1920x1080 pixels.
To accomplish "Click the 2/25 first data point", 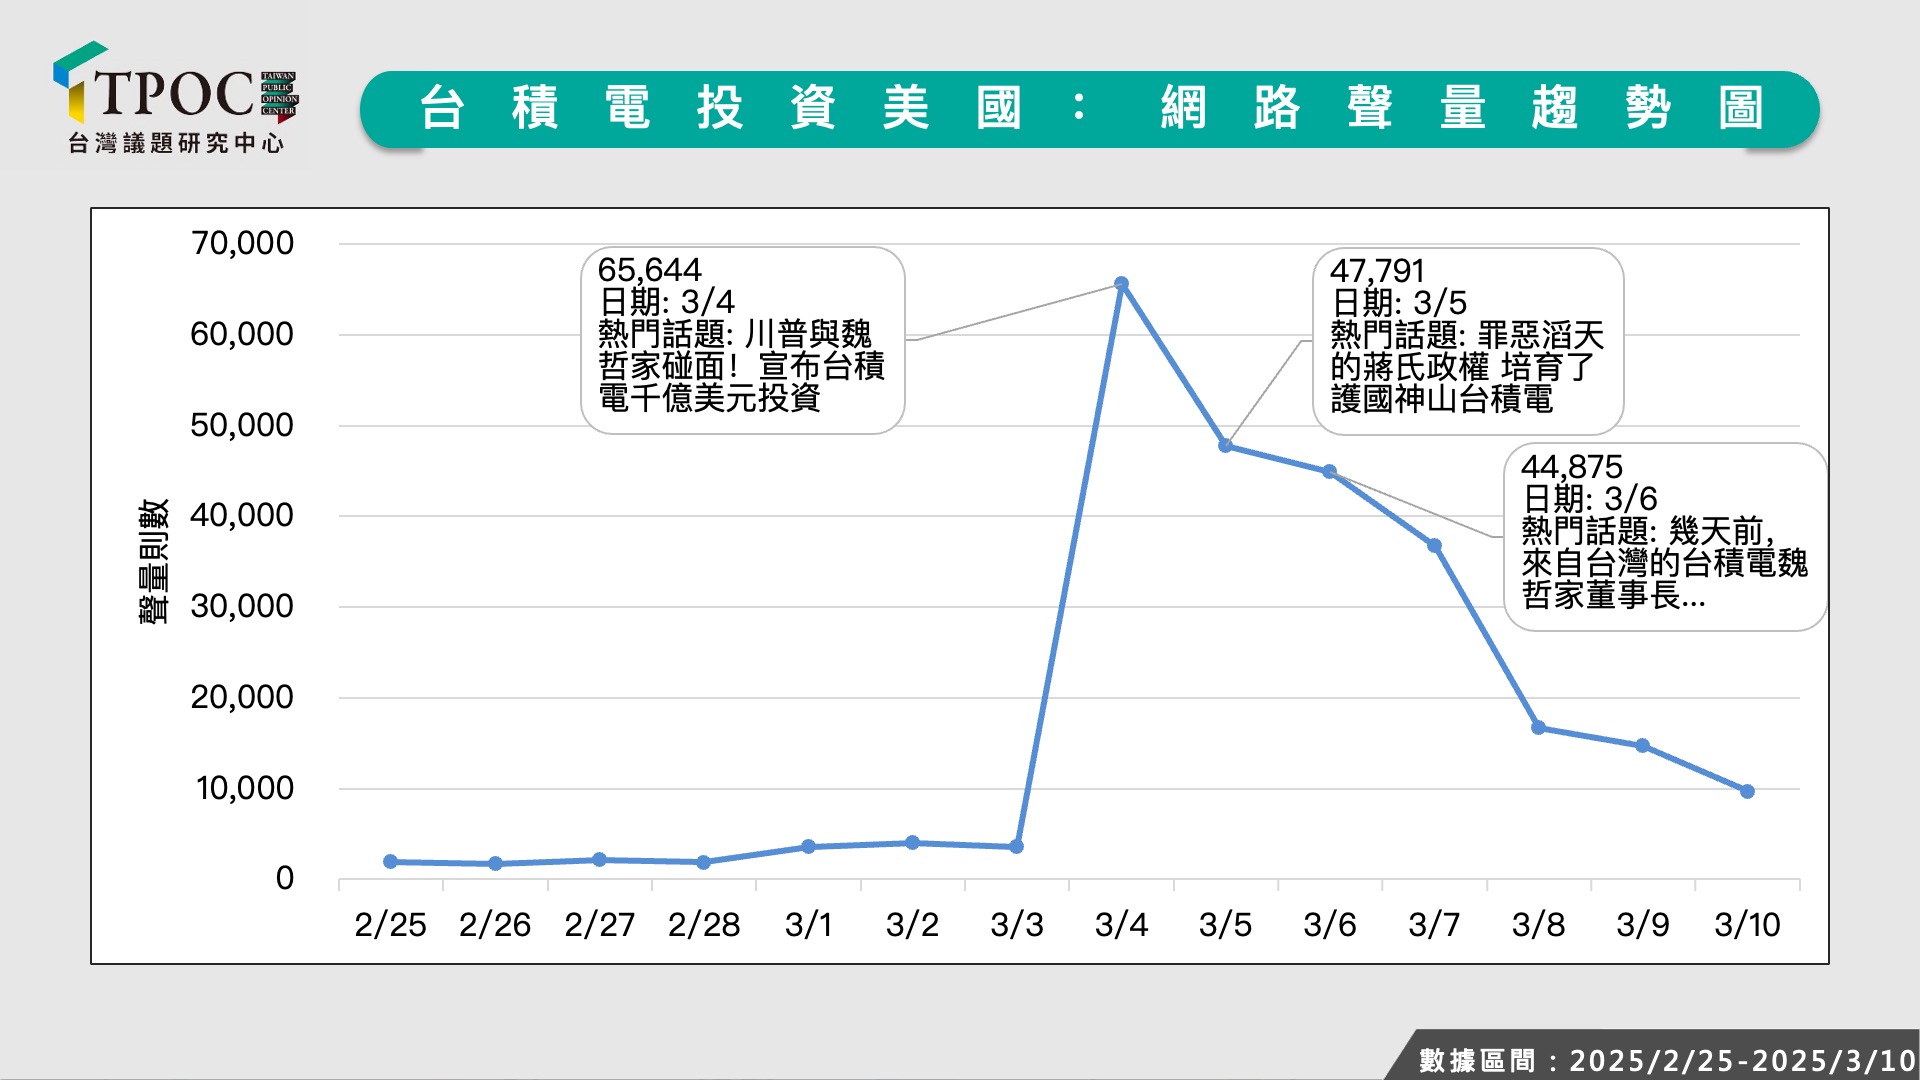I will click(x=390, y=861).
